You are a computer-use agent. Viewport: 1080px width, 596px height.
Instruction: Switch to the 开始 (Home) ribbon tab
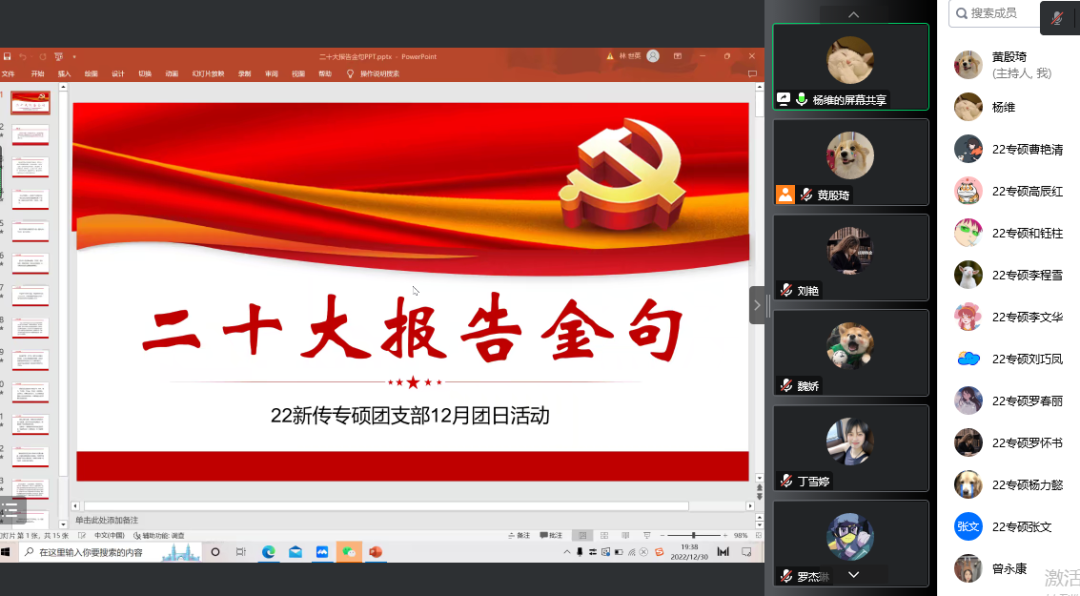tap(37, 74)
